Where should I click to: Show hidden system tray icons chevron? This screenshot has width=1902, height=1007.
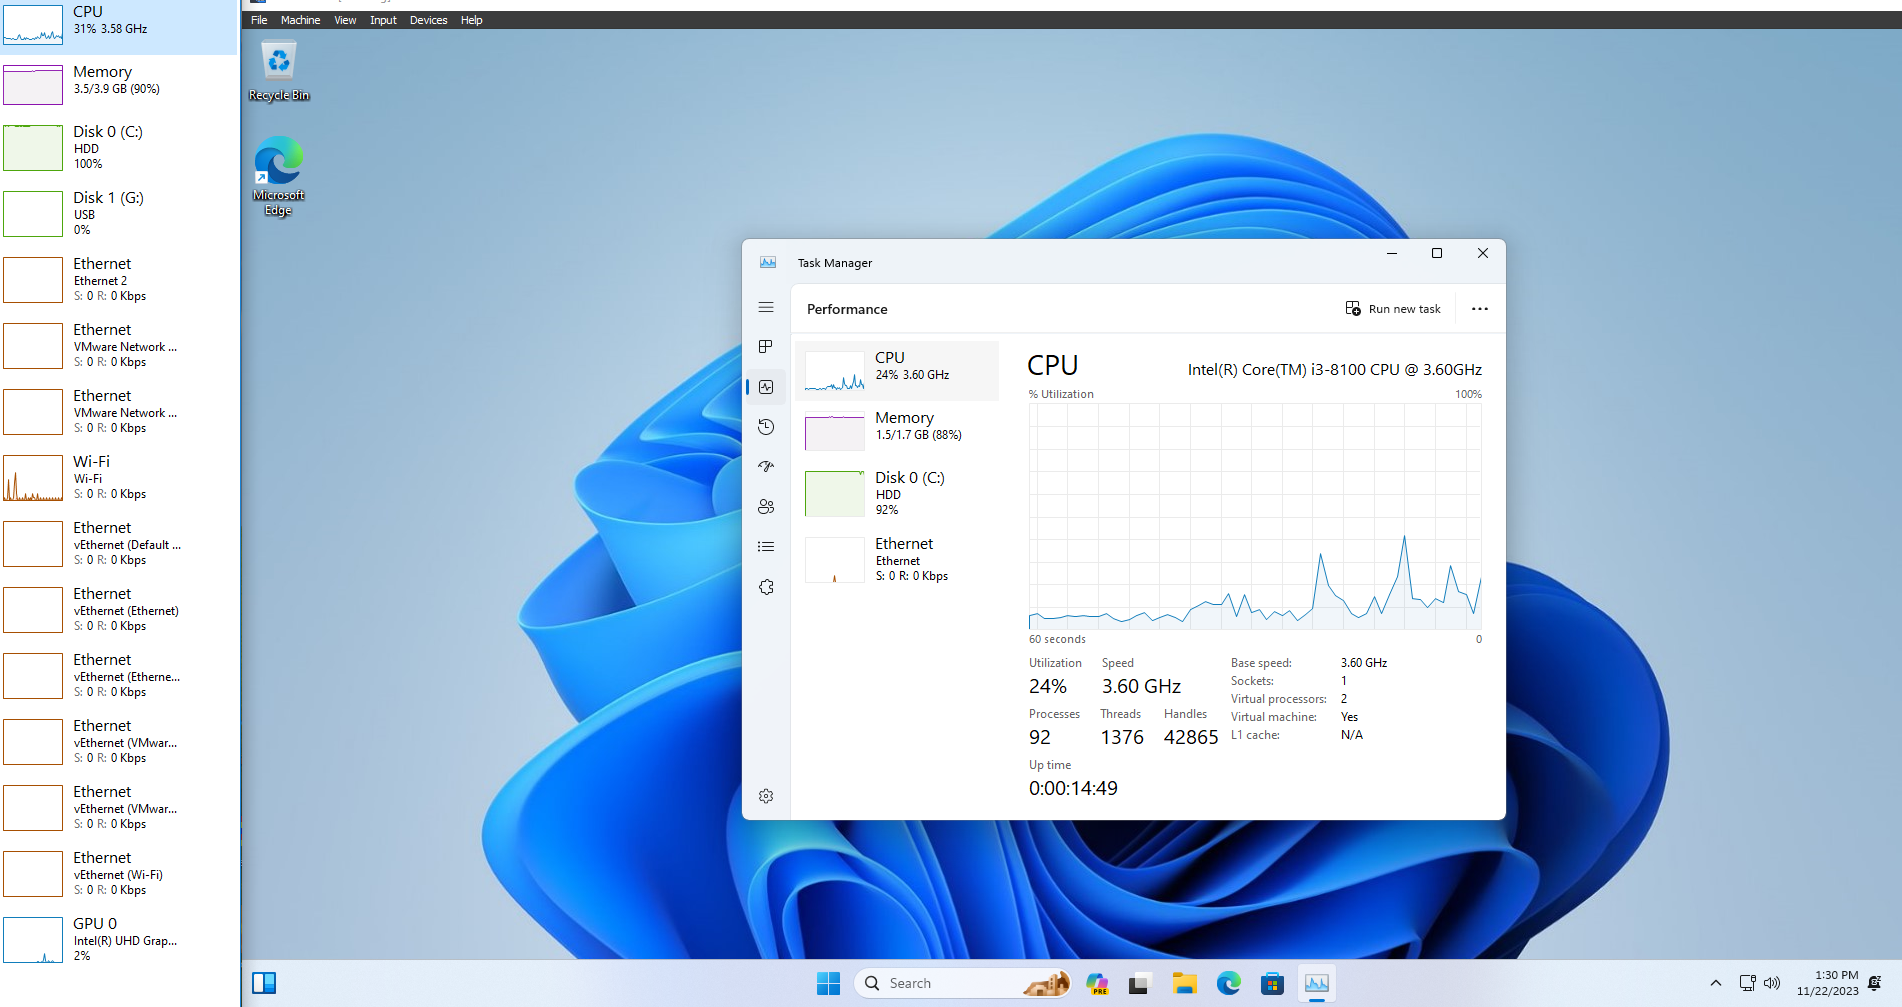(x=1715, y=983)
